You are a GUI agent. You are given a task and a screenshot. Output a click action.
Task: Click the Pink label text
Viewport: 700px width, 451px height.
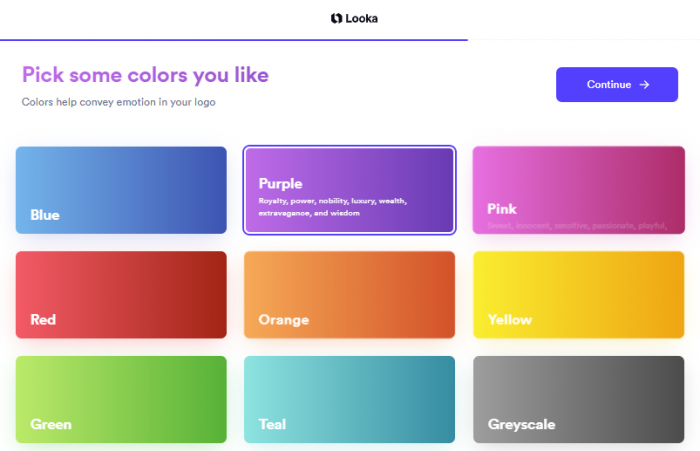pos(502,209)
